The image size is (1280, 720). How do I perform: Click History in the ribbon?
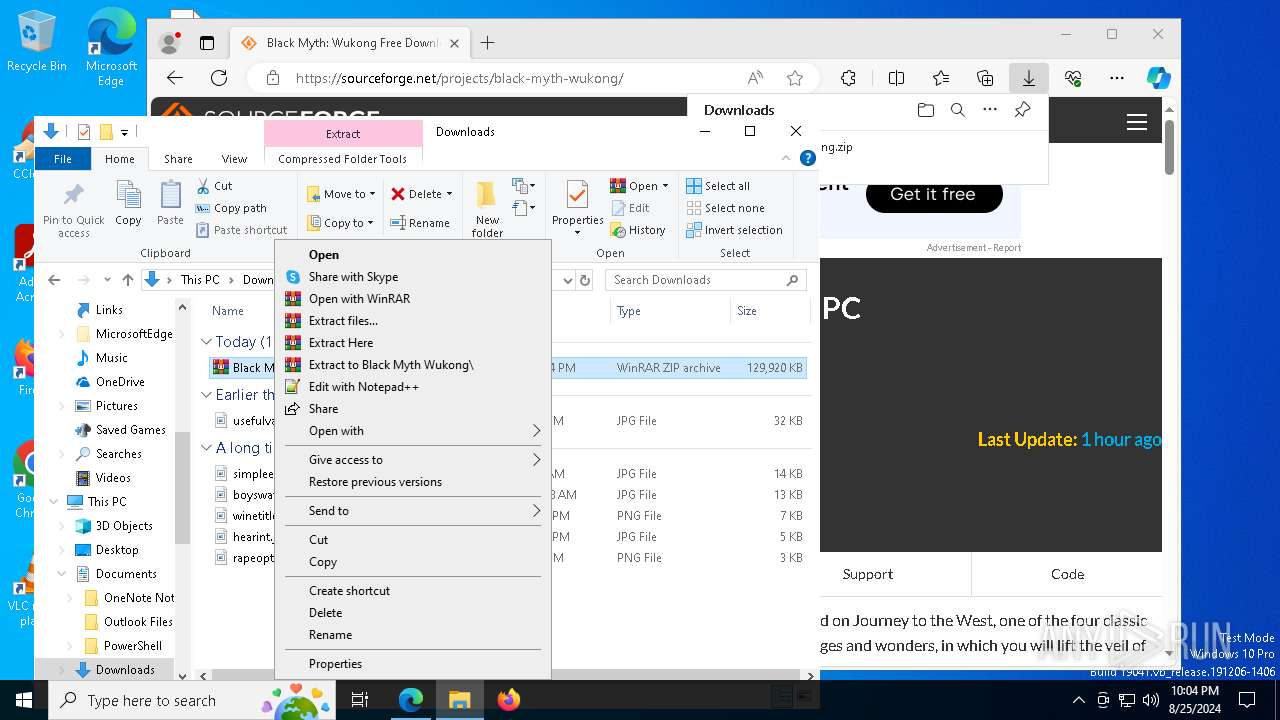(637, 230)
